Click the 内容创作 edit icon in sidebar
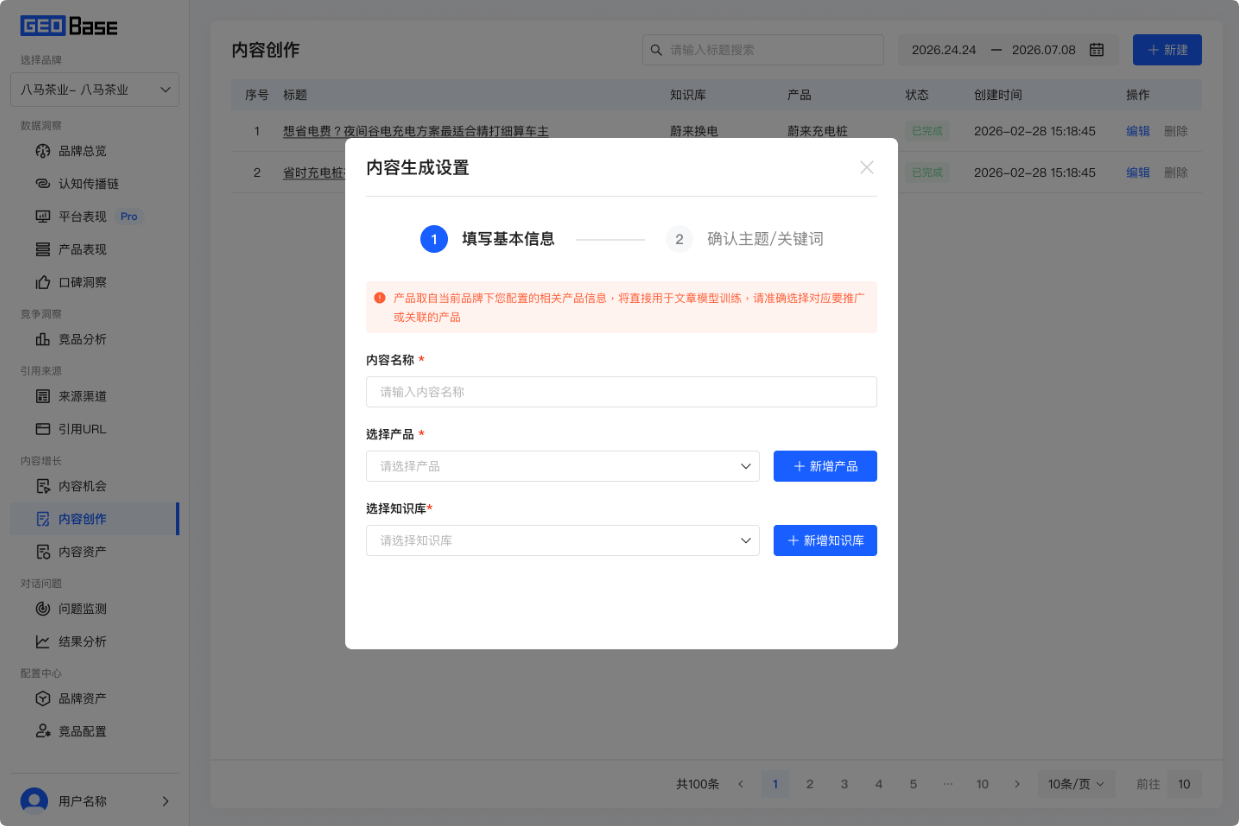1239x826 pixels. 42,519
